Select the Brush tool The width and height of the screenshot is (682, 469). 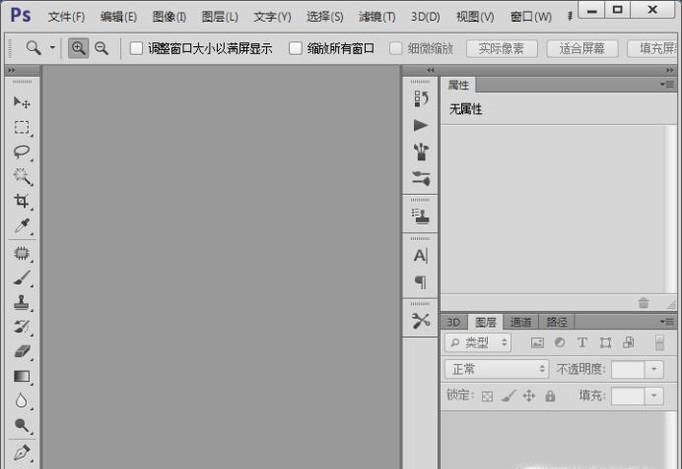pyautogui.click(x=21, y=279)
